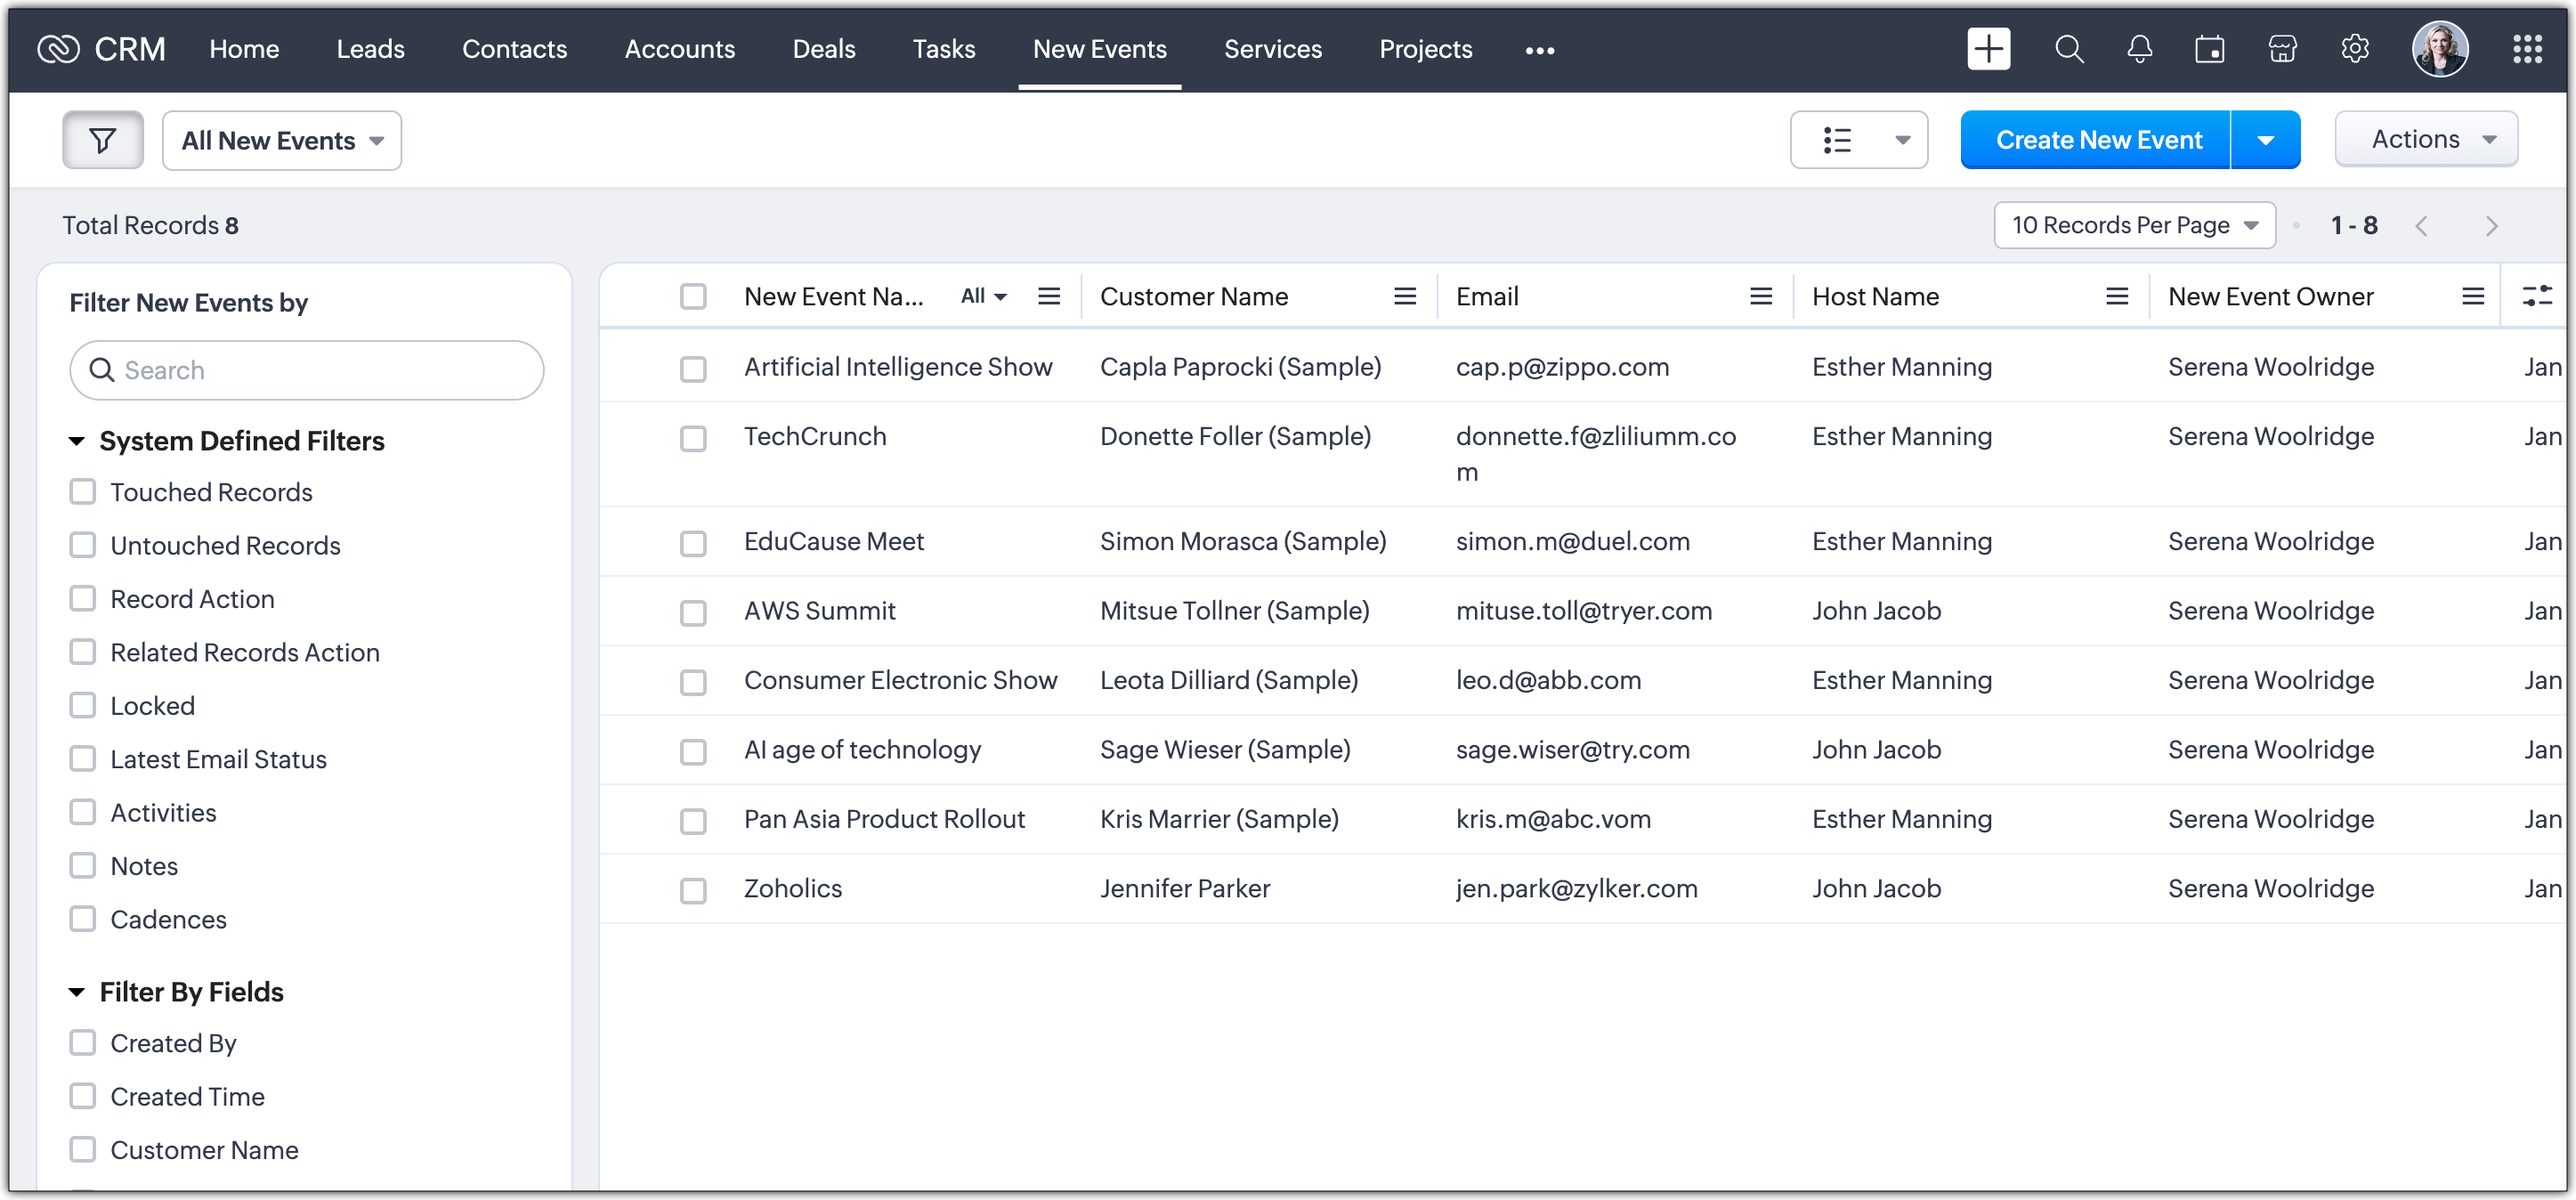Image resolution: width=2576 pixels, height=1200 pixels.
Task: Open the notifications bell
Action: 2139,49
